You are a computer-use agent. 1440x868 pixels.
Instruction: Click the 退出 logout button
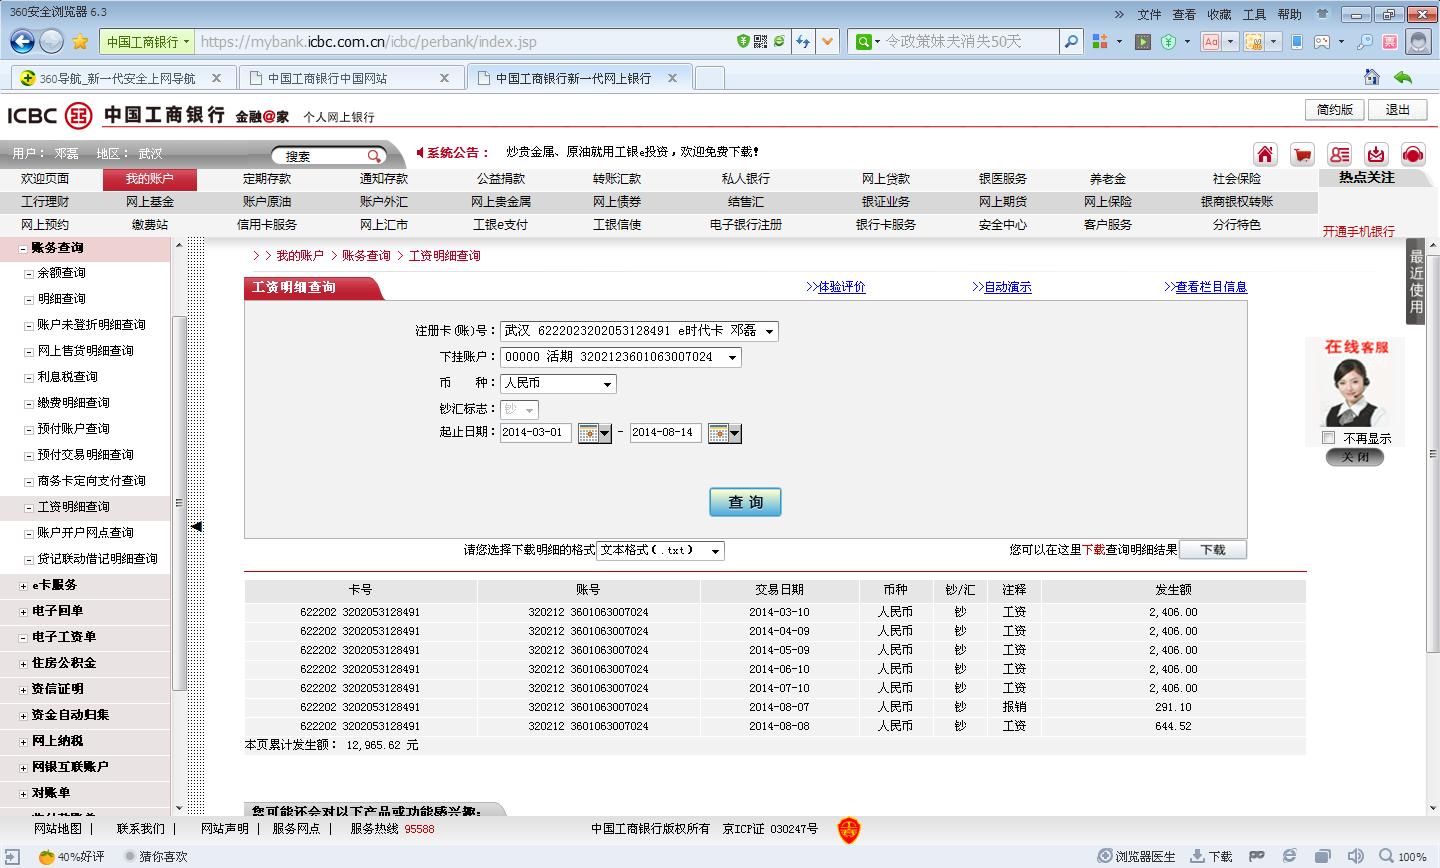point(1397,110)
